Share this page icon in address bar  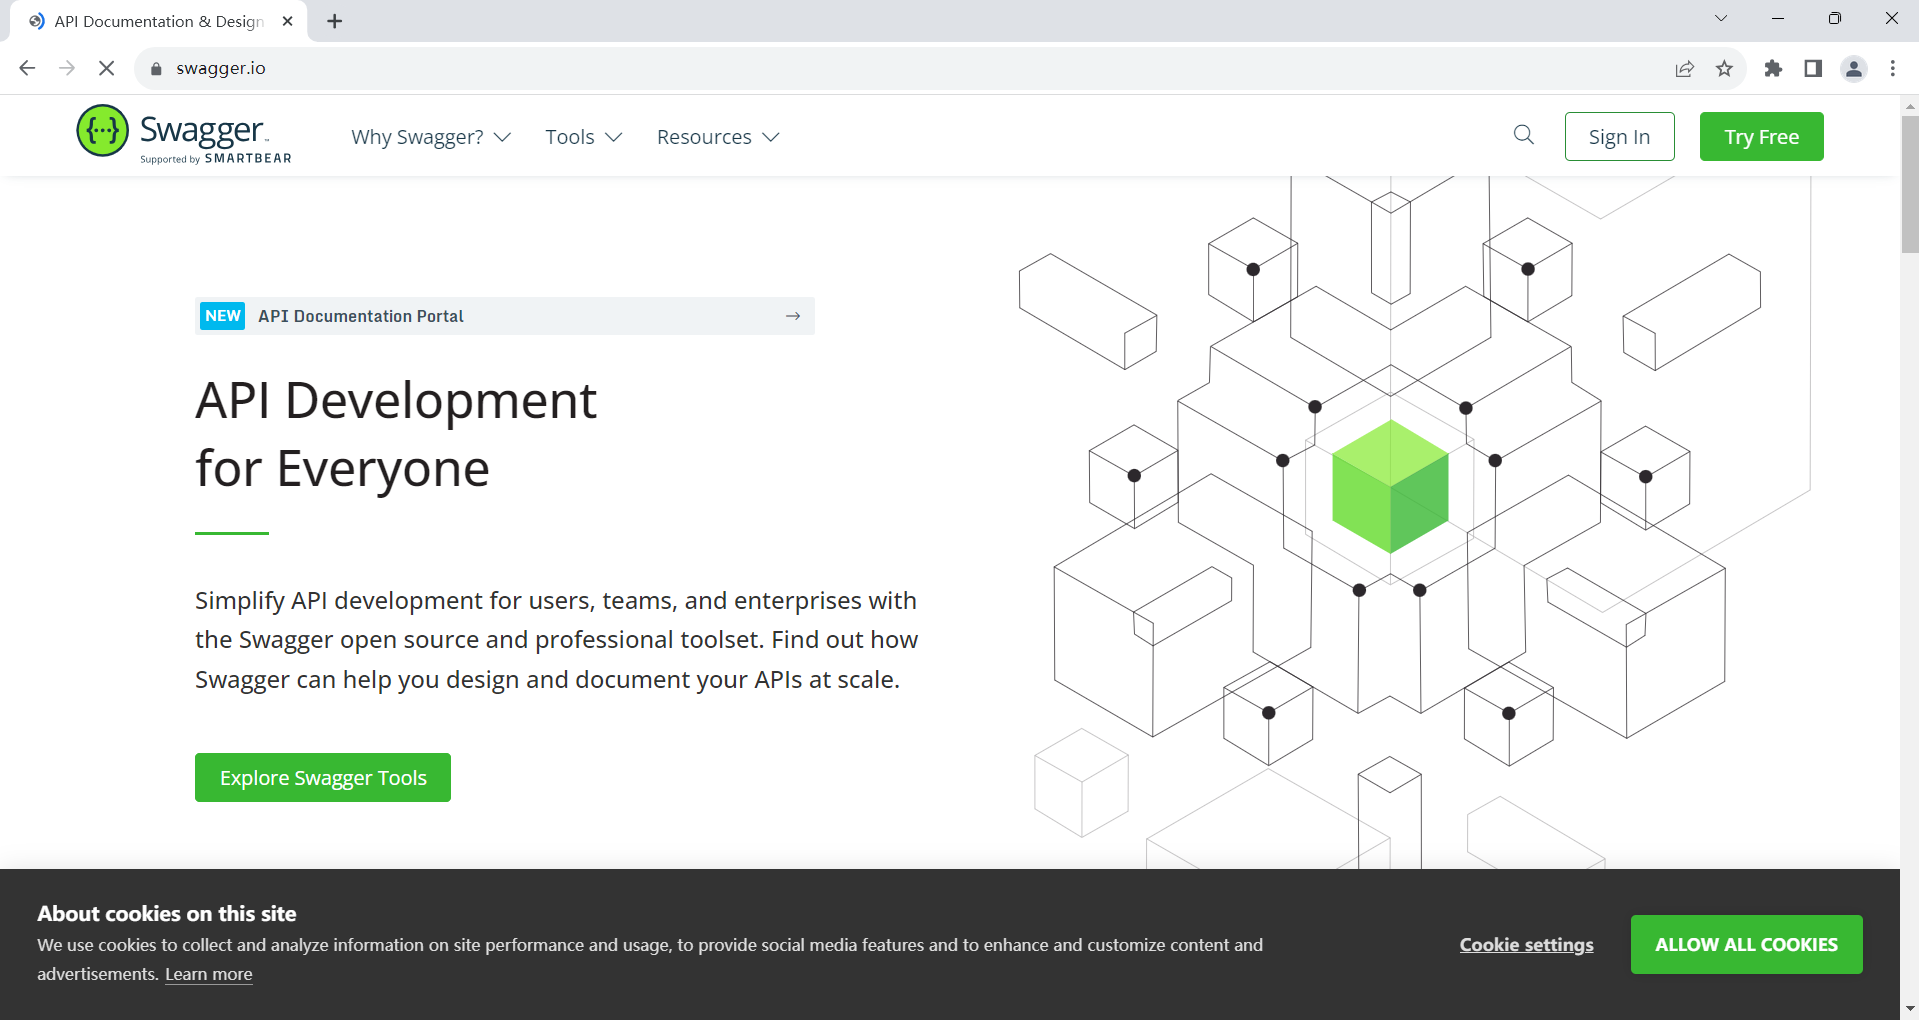1685,68
